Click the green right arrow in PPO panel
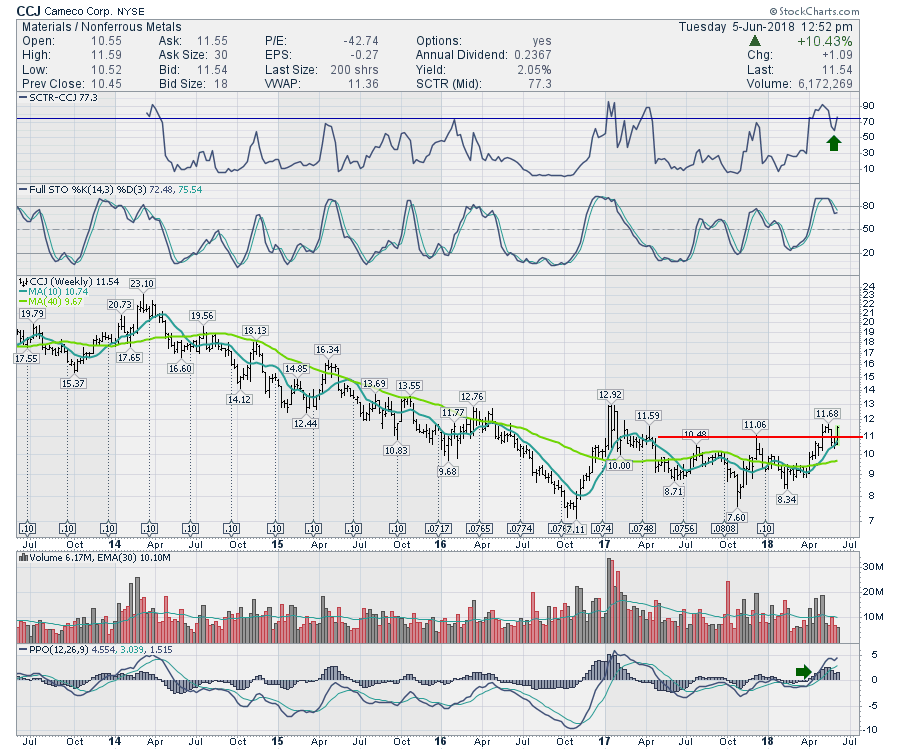The width and height of the screenshot is (900, 750). tap(804, 671)
